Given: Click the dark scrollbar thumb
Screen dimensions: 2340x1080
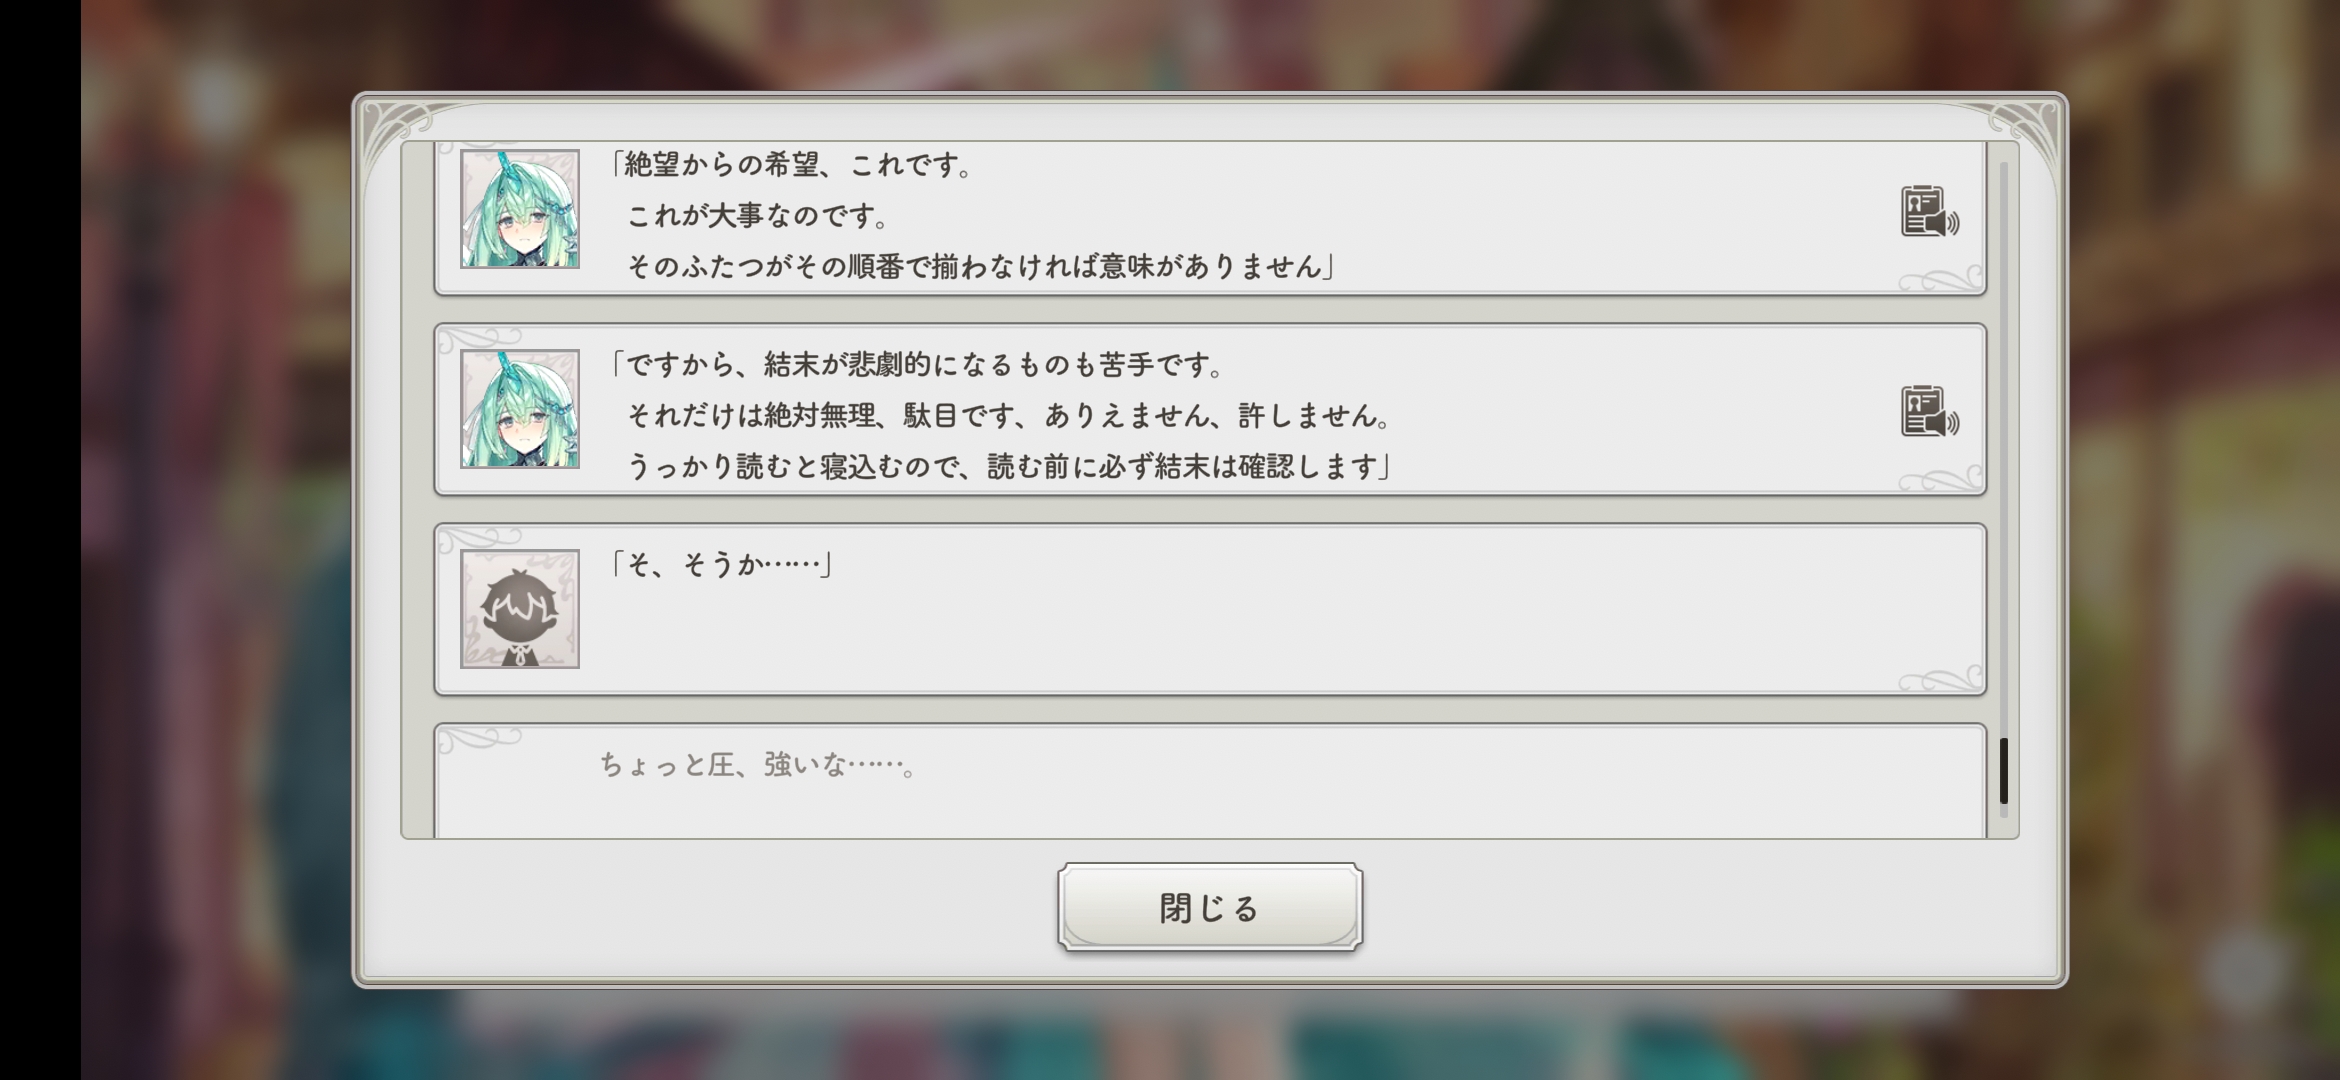Looking at the screenshot, I should point(2003,771).
